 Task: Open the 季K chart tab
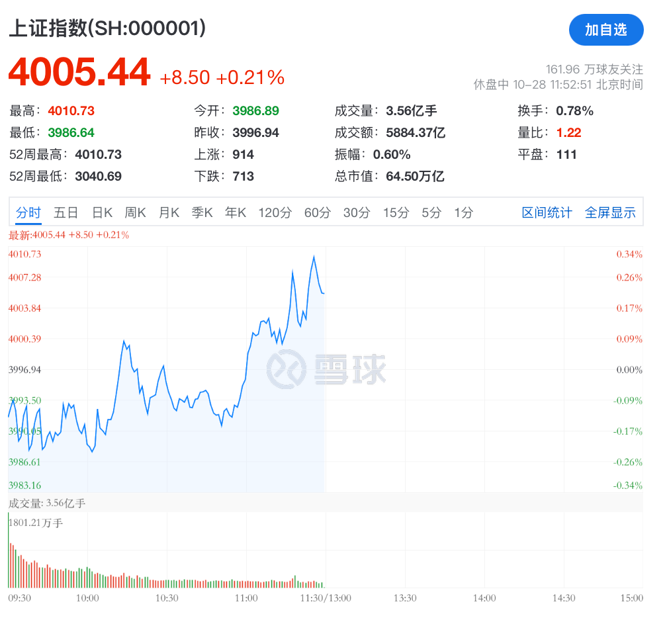[202, 212]
